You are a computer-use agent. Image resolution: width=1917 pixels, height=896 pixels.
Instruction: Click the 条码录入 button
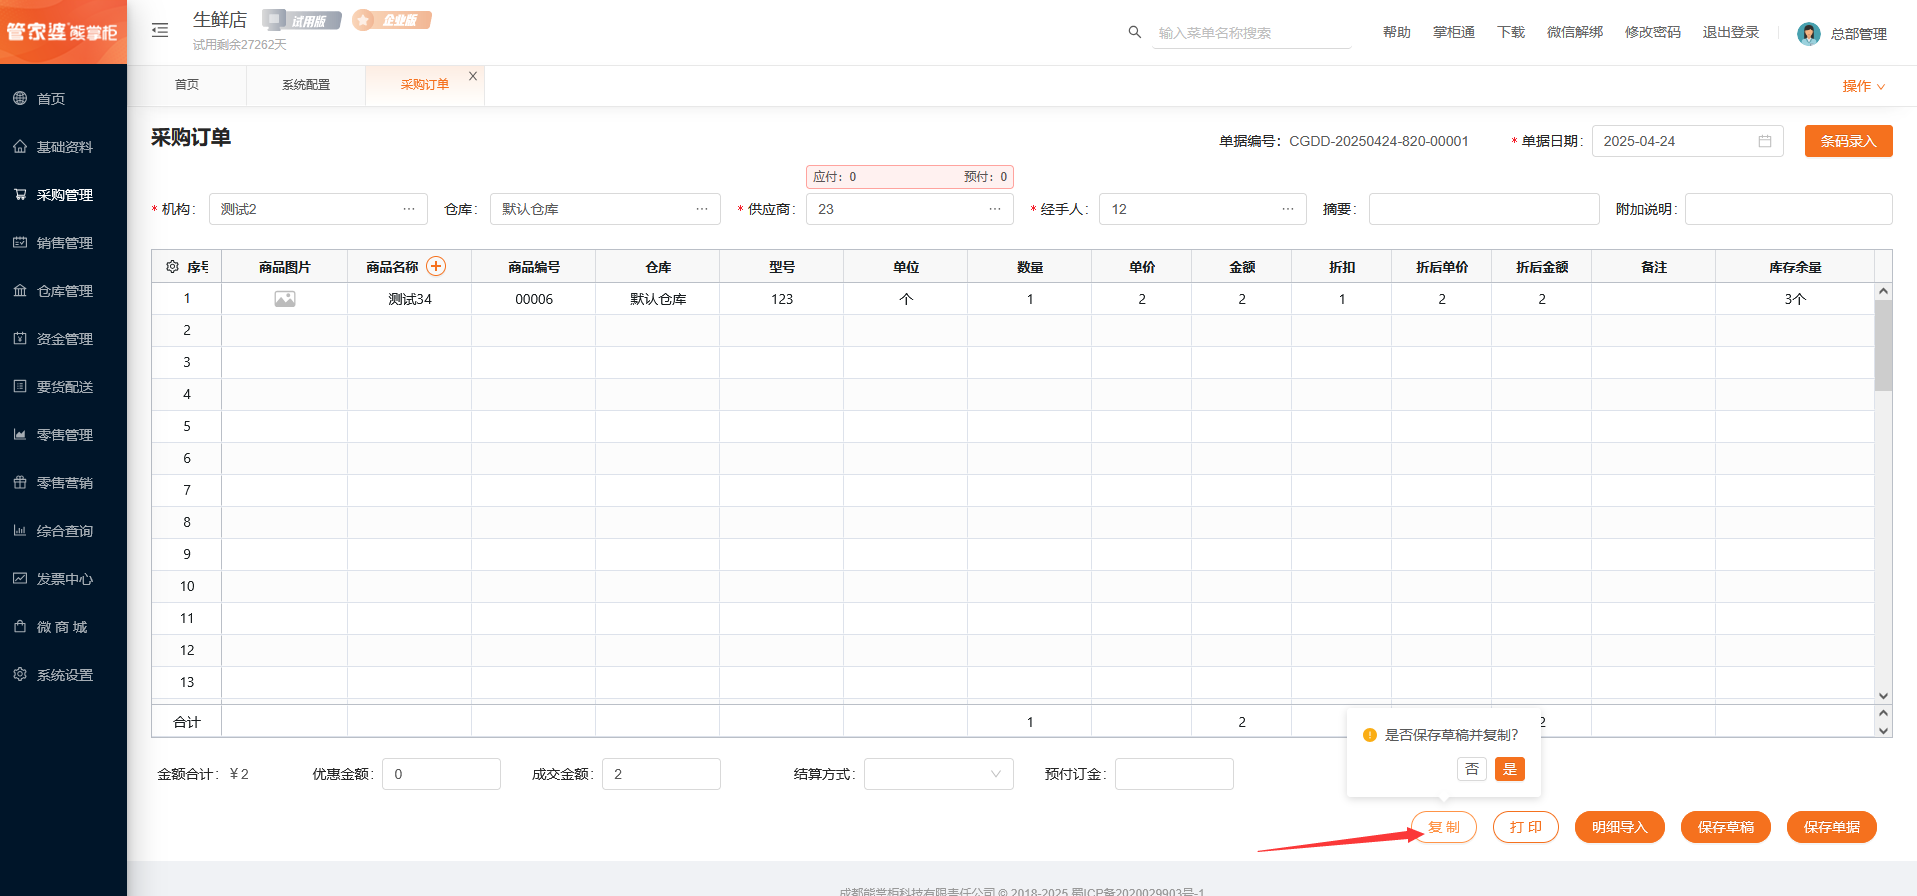1849,141
